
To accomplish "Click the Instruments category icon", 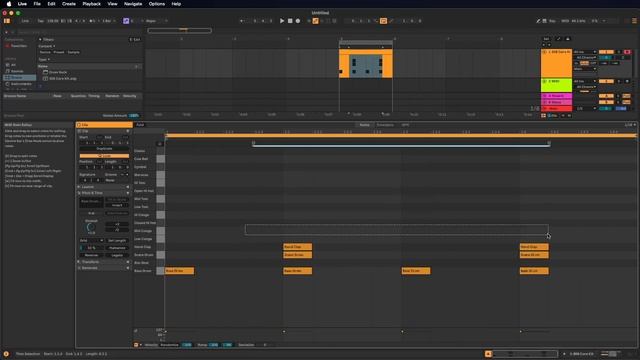I will (7, 84).
